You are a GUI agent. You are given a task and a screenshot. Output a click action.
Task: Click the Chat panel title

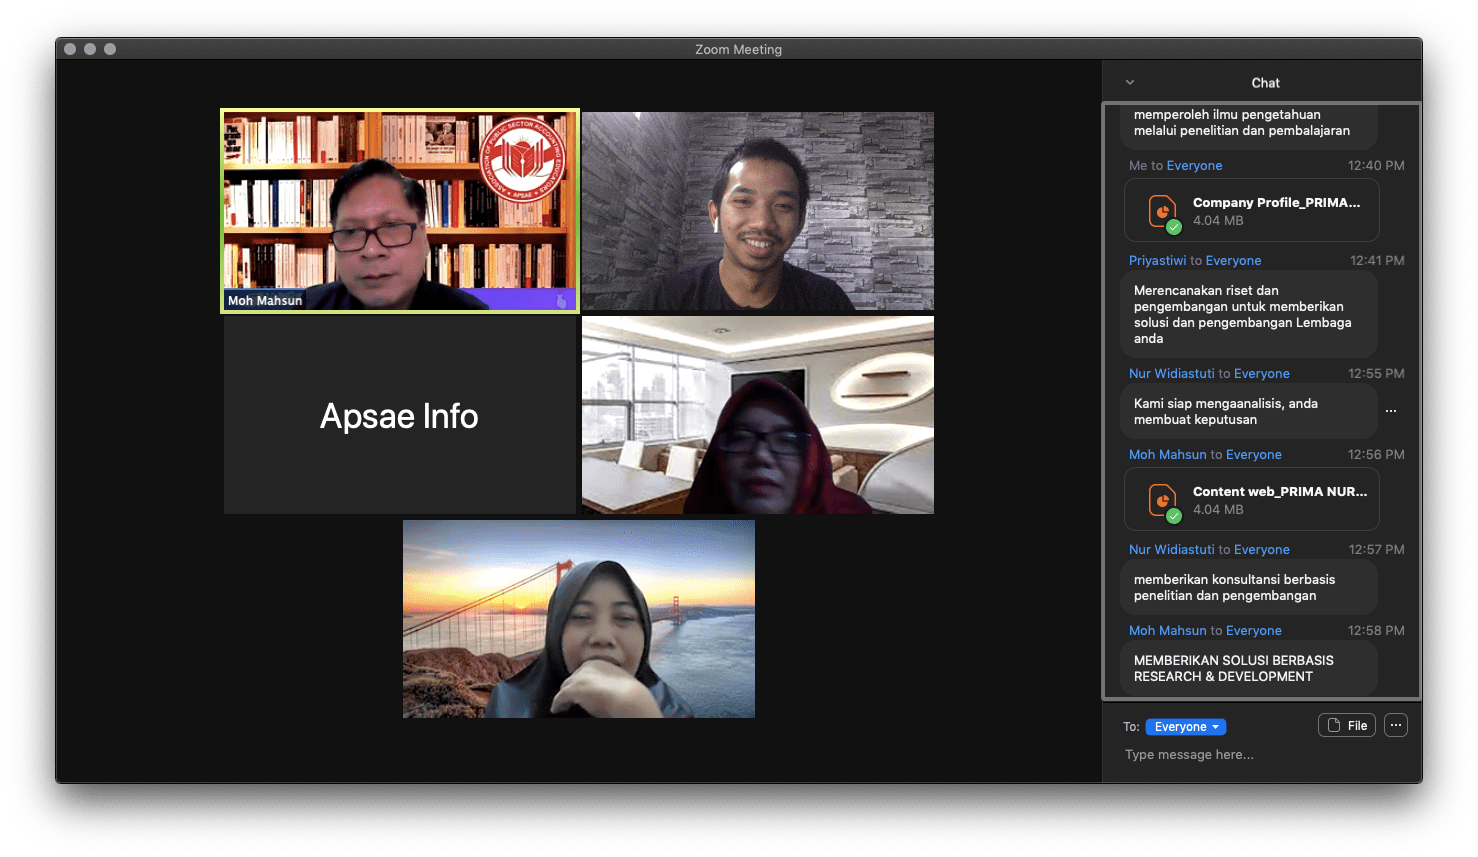[1265, 83]
